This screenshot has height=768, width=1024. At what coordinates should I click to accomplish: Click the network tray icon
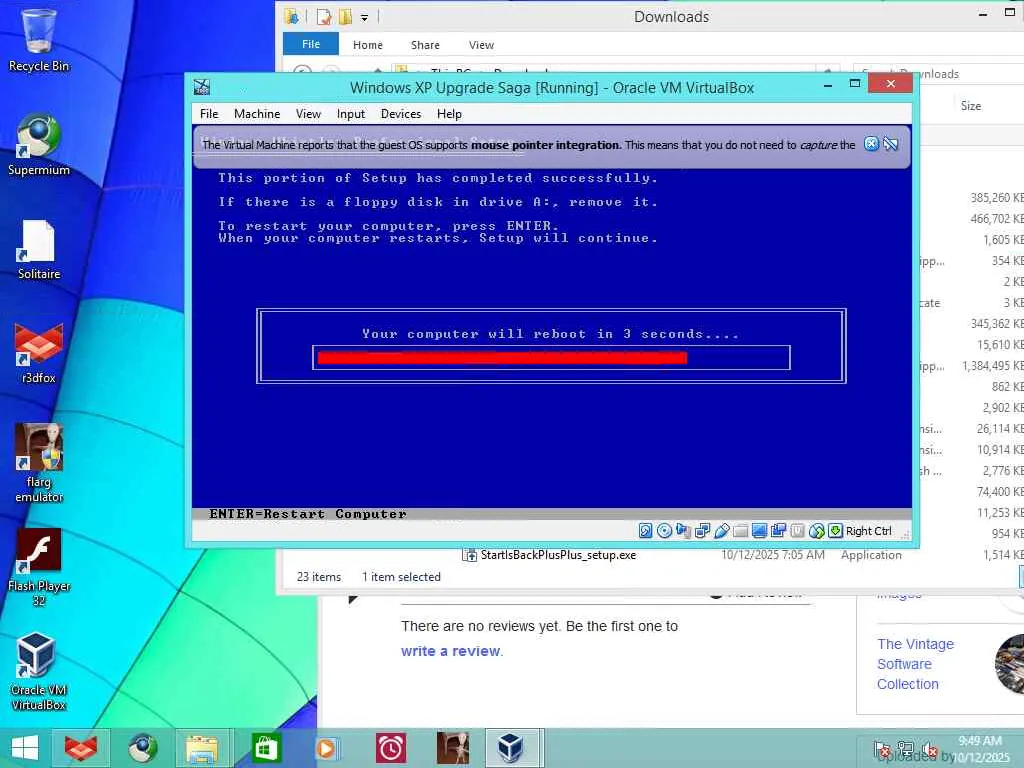pos(905,750)
